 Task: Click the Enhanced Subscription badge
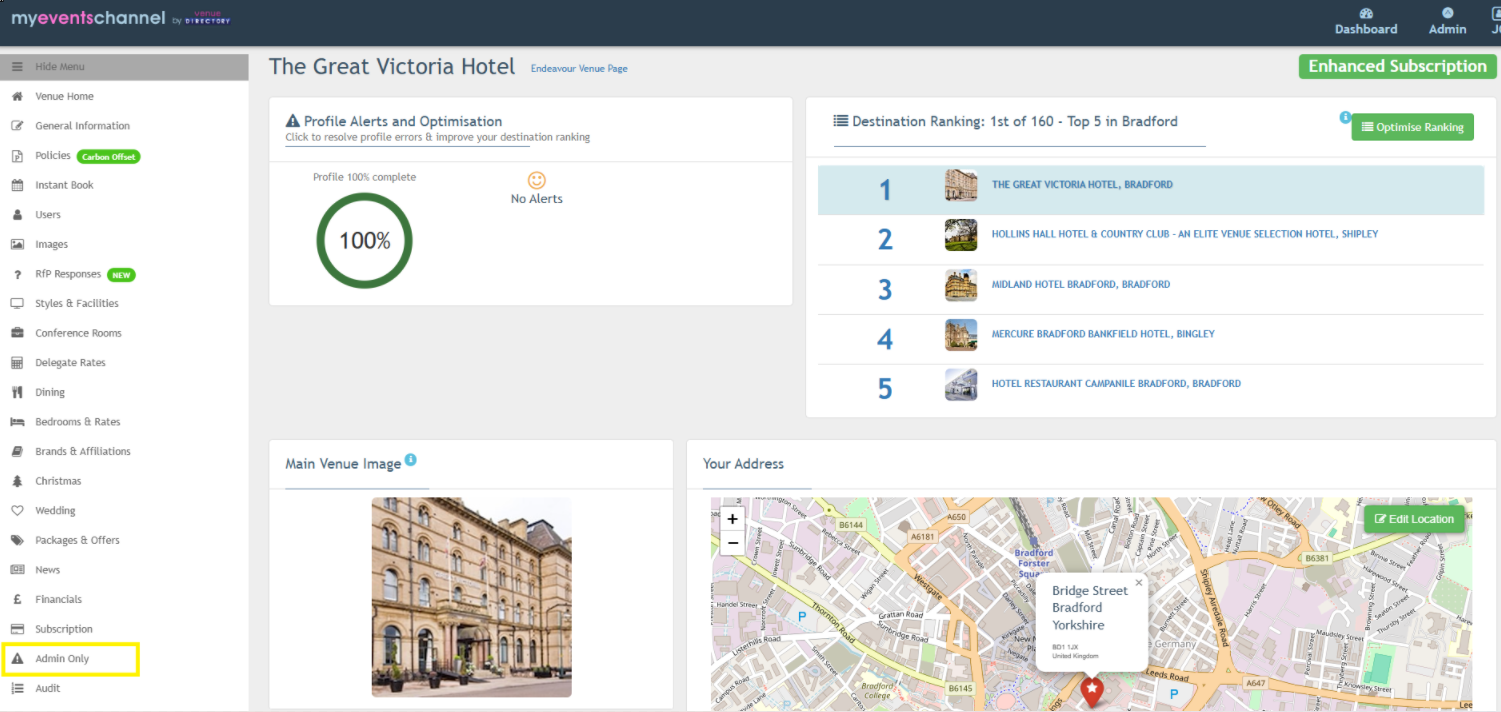(1397, 66)
